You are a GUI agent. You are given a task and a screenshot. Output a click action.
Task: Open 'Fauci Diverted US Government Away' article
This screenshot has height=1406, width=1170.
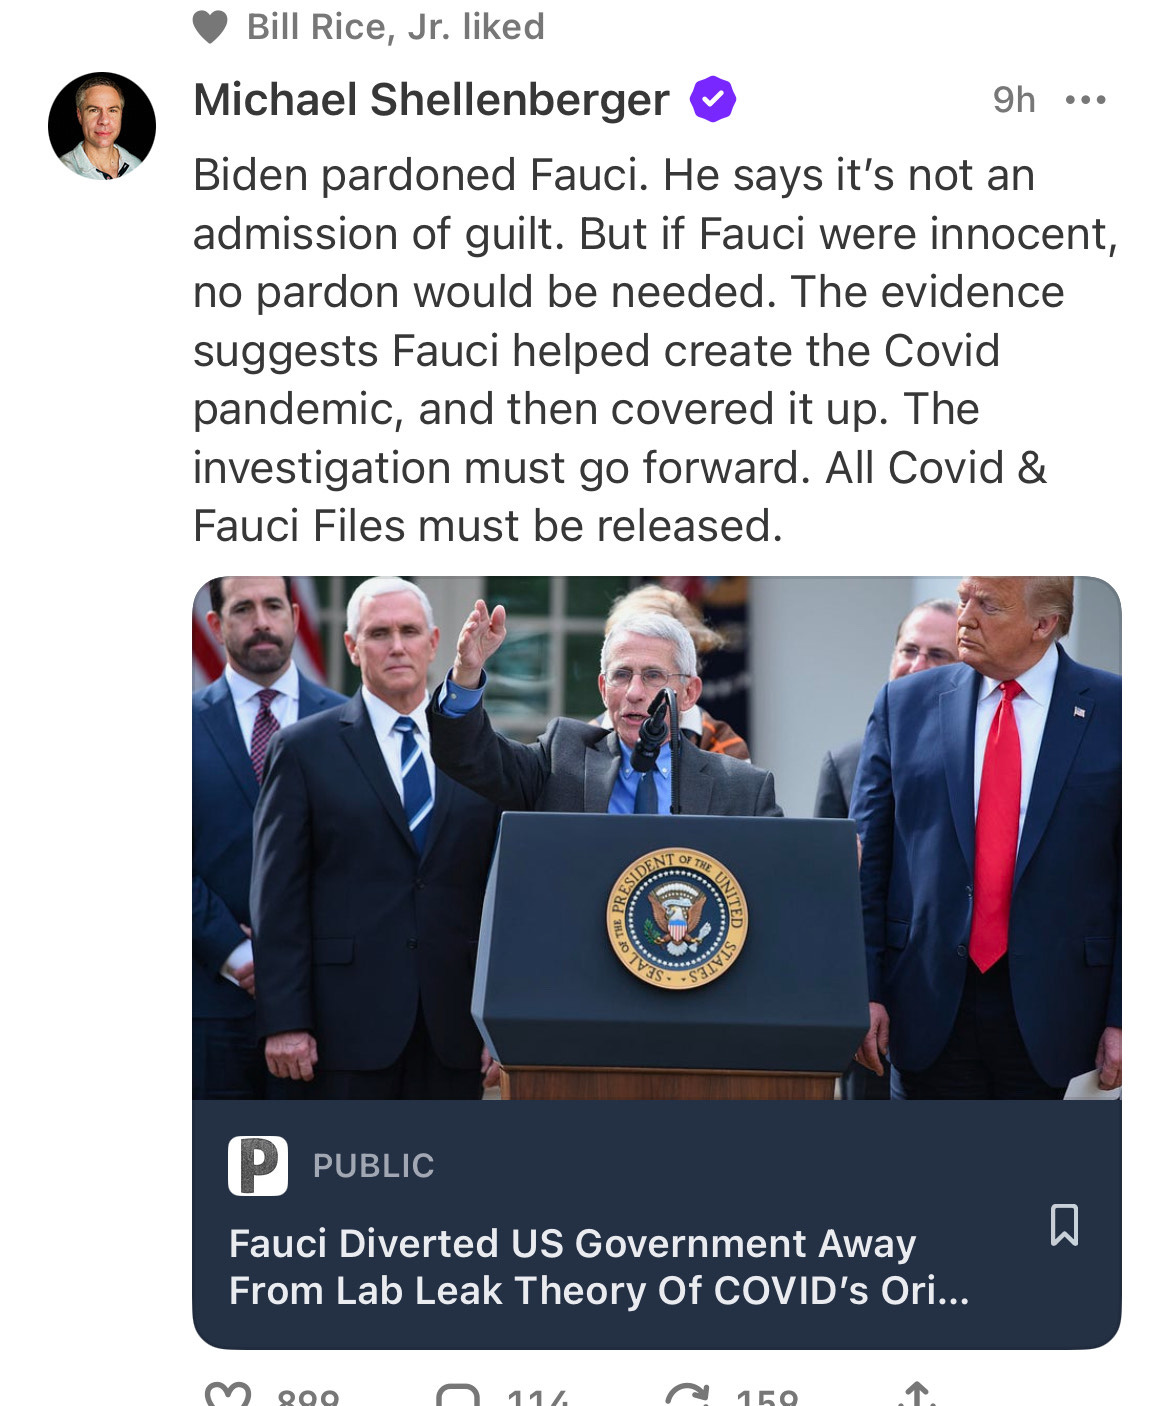point(599,1267)
